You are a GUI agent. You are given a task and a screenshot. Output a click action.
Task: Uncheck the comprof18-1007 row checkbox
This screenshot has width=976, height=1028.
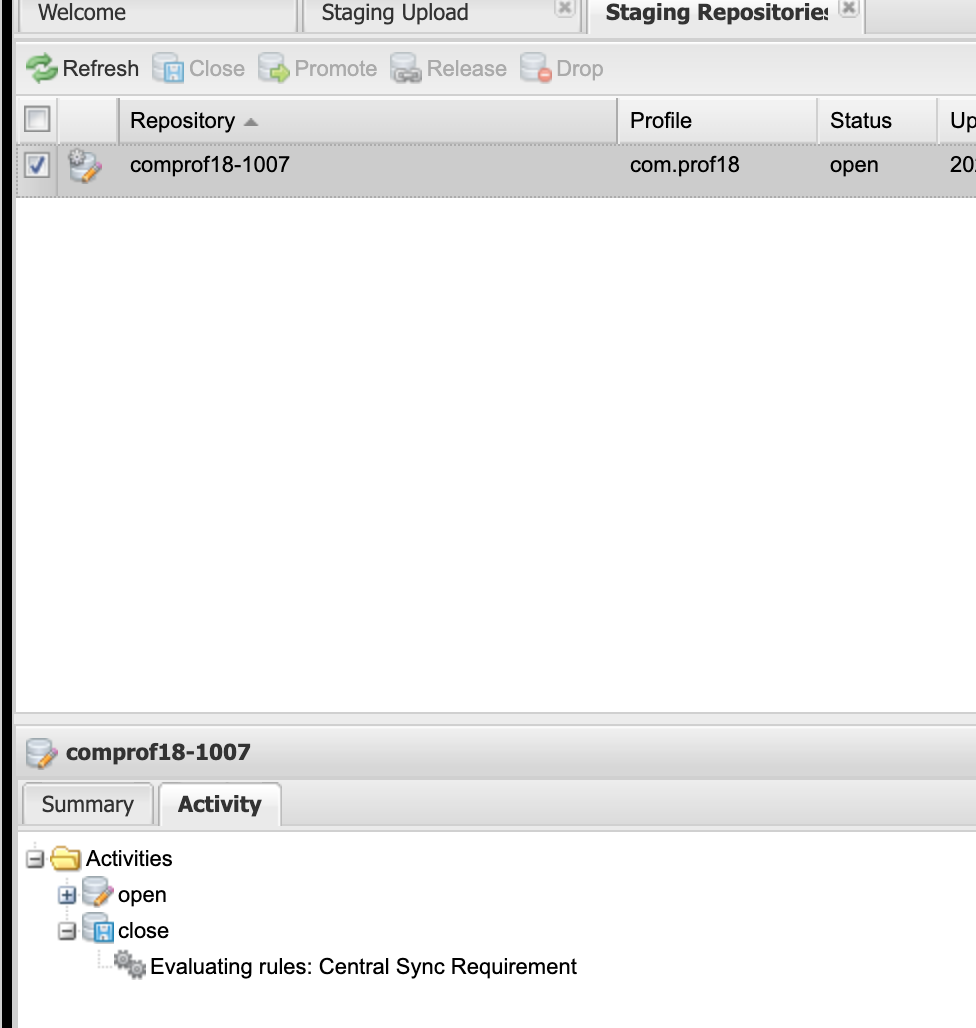point(37,165)
